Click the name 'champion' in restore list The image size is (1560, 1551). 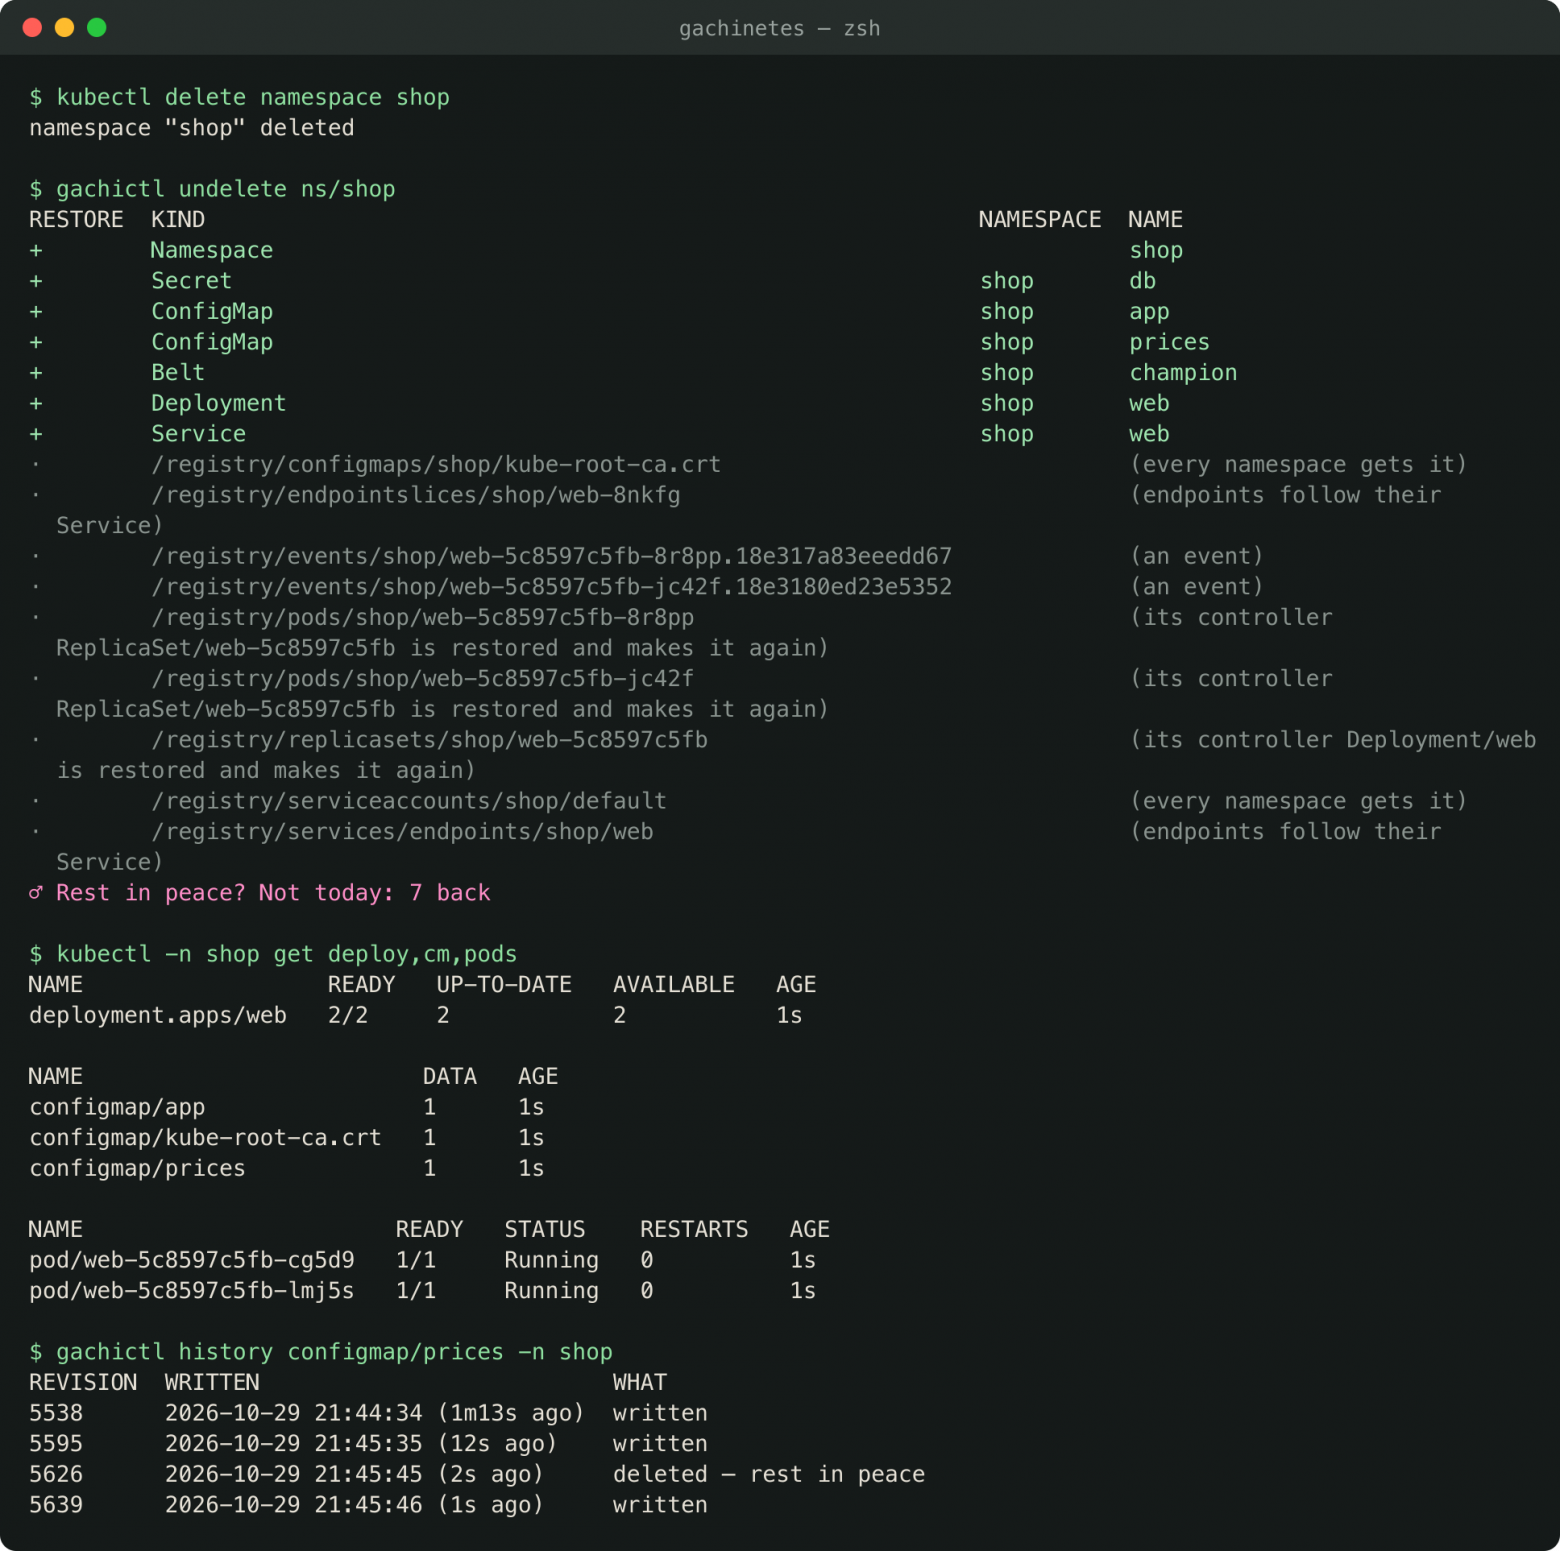pos(1183,373)
